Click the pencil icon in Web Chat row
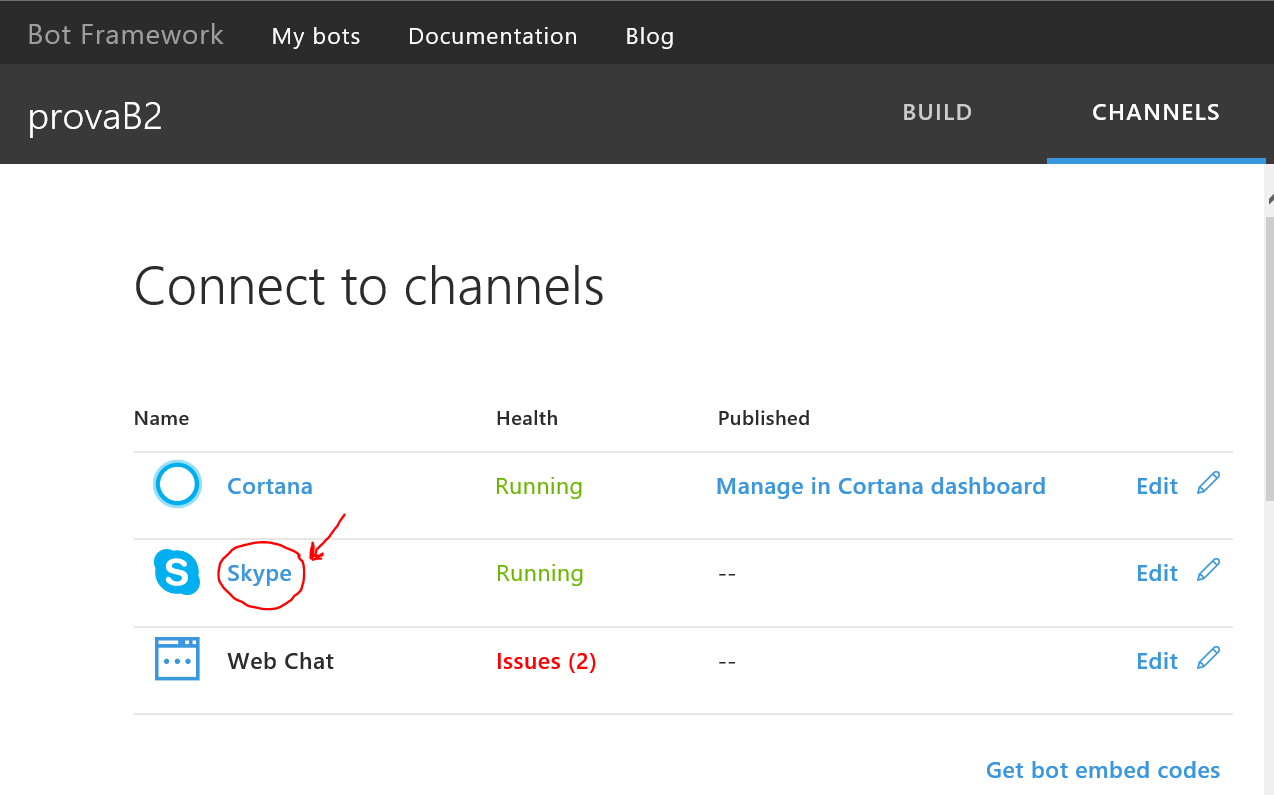The width and height of the screenshot is (1274, 795). click(1208, 658)
